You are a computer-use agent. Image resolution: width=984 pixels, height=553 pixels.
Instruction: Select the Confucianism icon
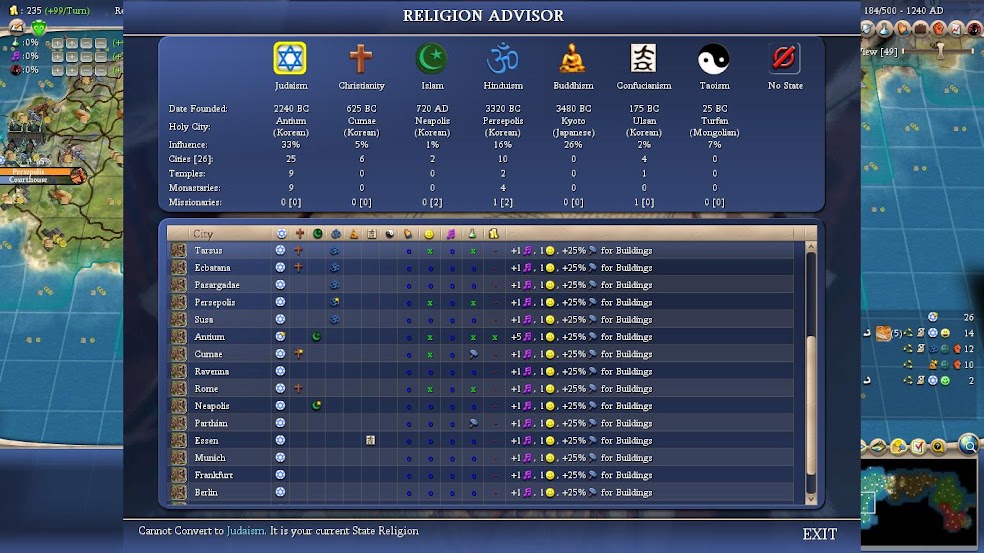click(x=643, y=58)
